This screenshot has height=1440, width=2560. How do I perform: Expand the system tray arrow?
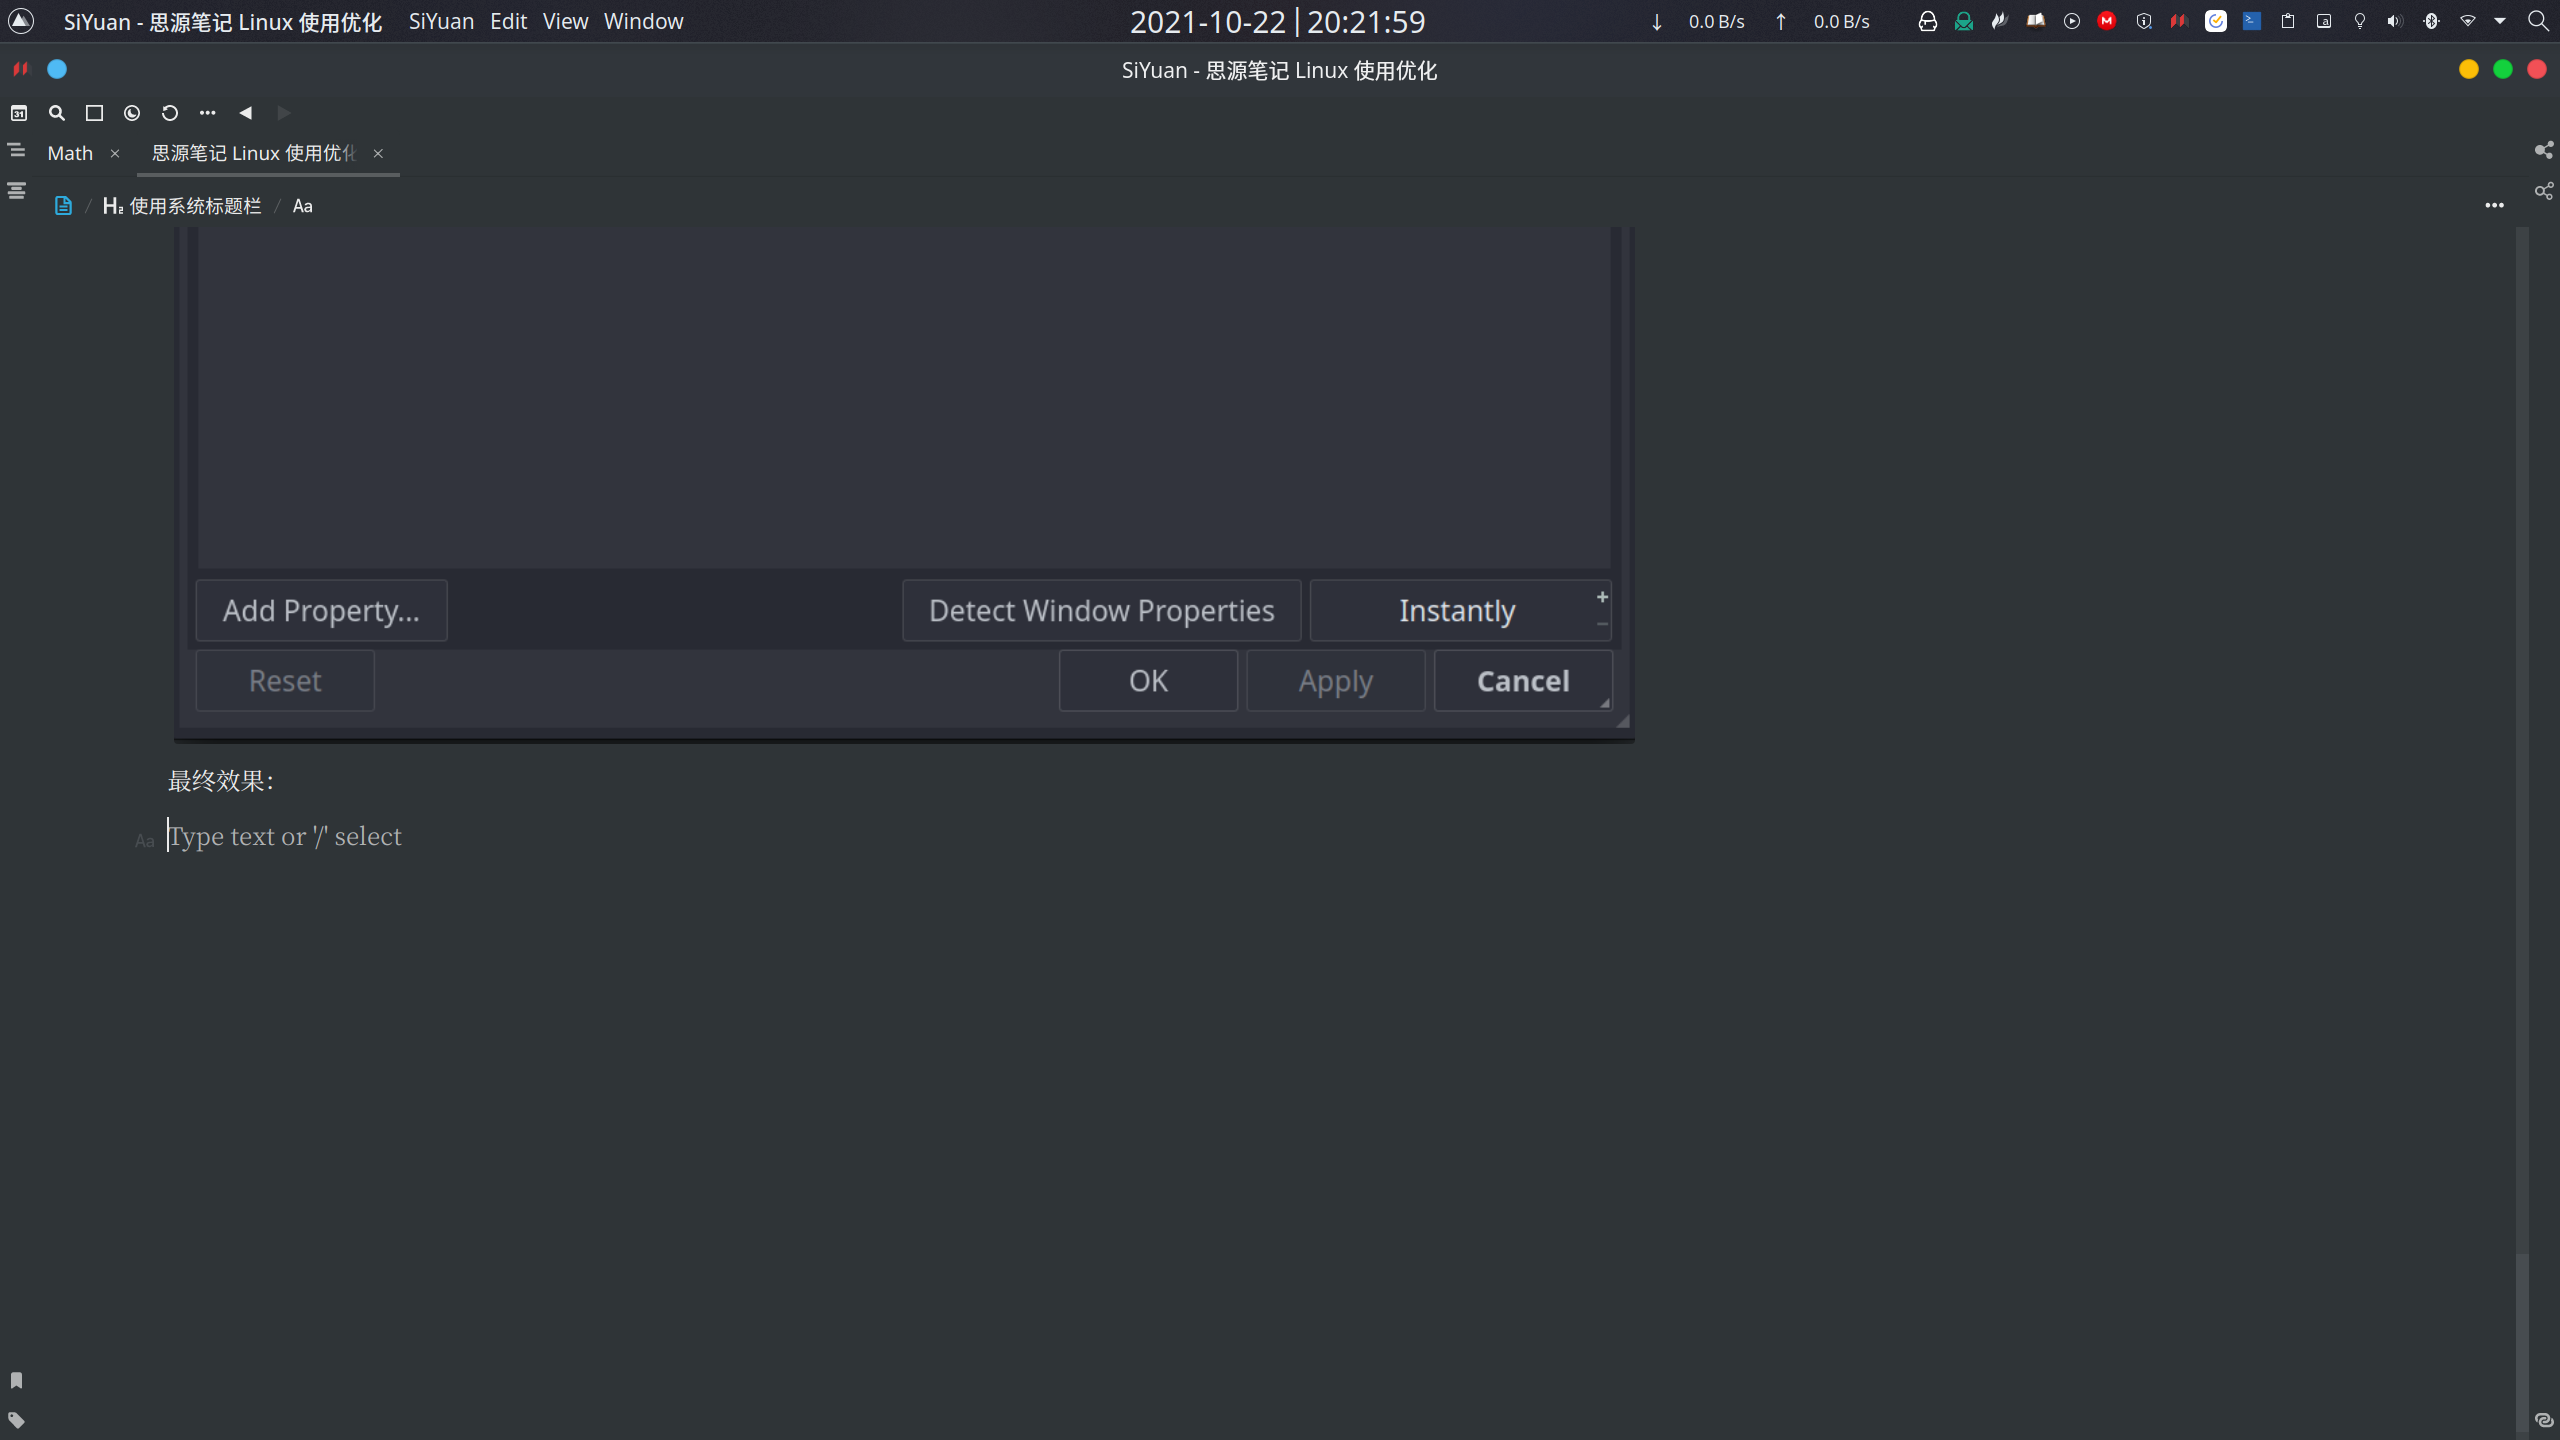2500,21
